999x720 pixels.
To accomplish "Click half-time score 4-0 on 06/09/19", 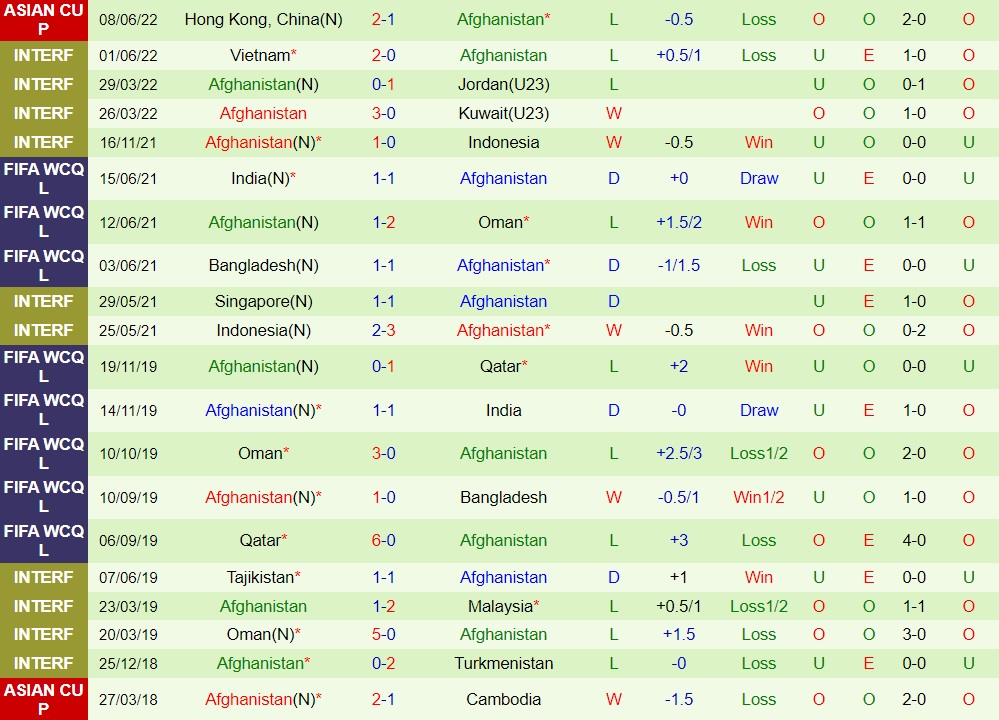I will tap(914, 540).
